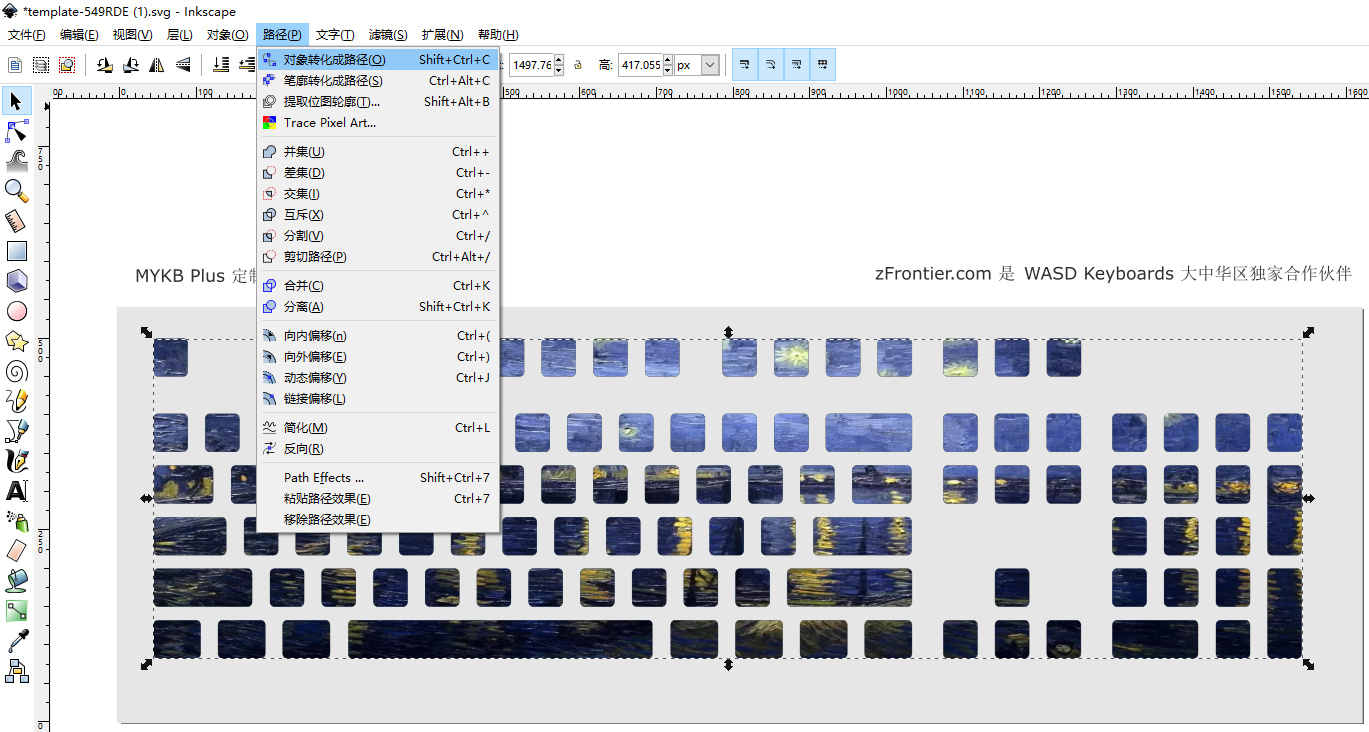Flip selection vertically icon
The width and height of the screenshot is (1369, 732).
182,65
